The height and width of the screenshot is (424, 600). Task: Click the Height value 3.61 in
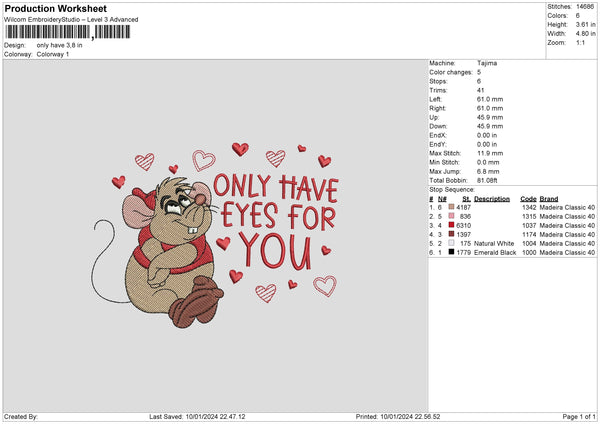(585, 24)
